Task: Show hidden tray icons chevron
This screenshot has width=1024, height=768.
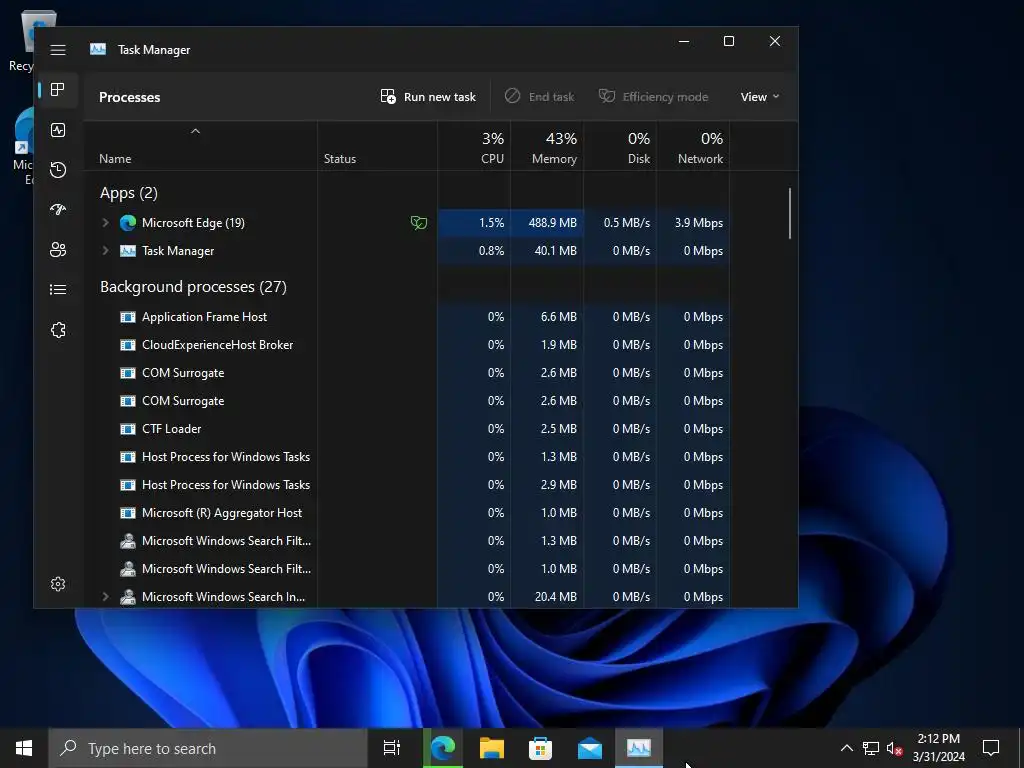Action: click(x=846, y=748)
